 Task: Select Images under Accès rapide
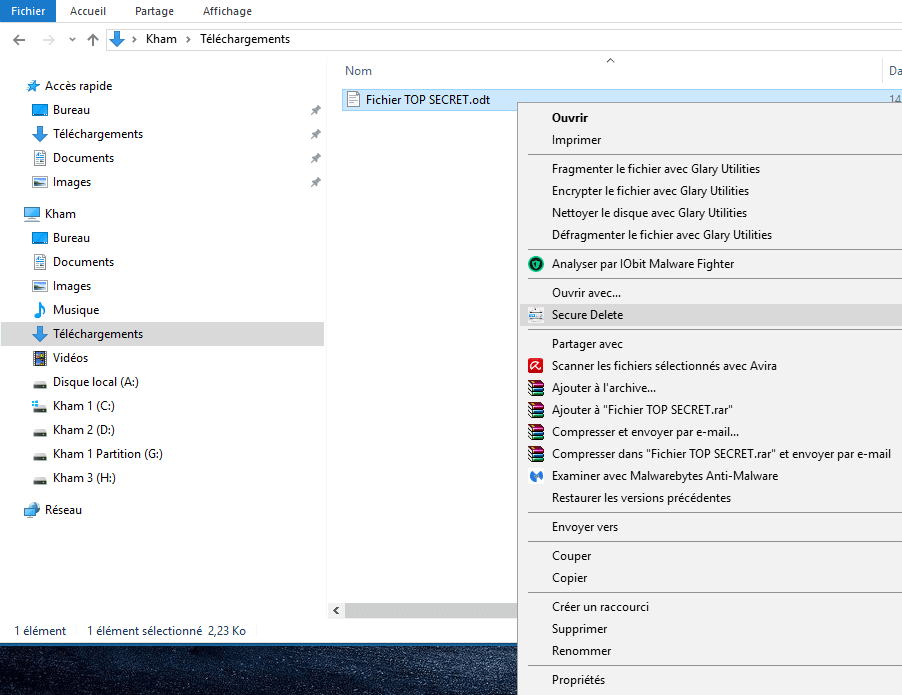click(x=72, y=182)
